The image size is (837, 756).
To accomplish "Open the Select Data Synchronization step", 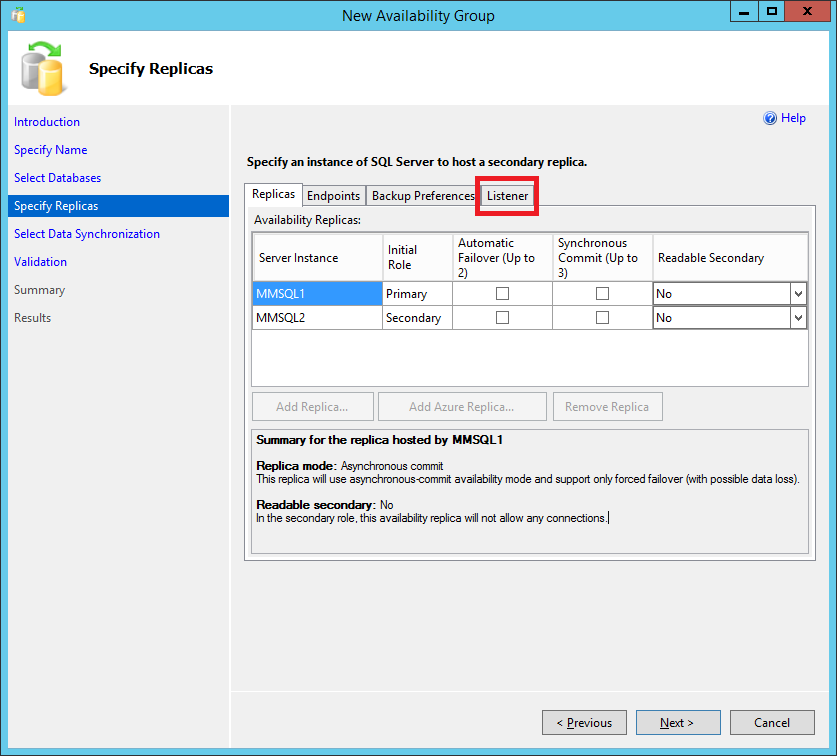I will tap(87, 234).
